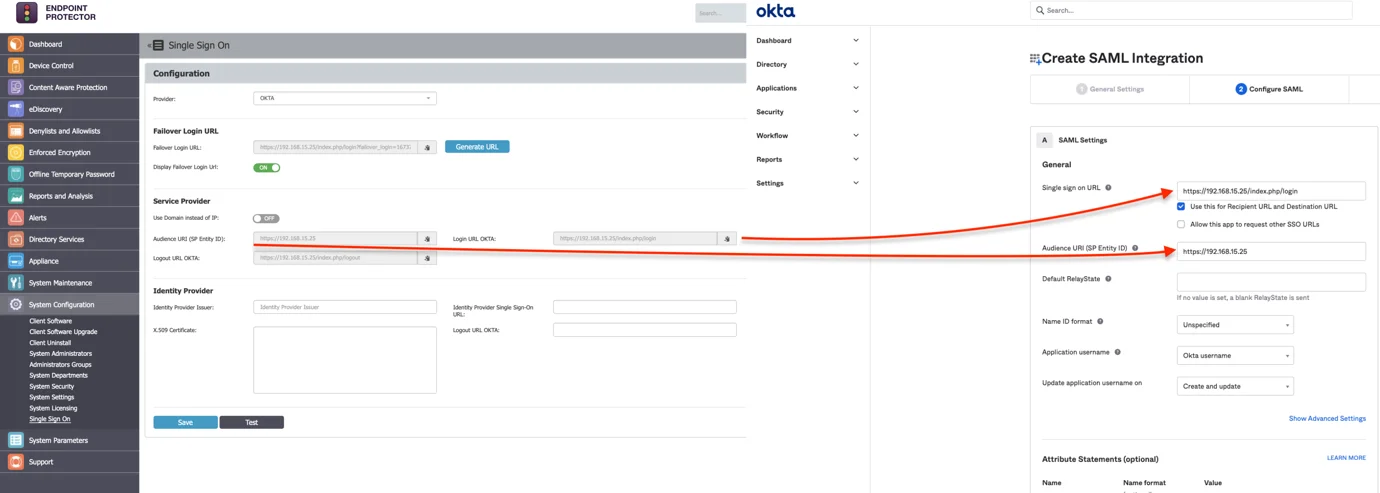Image resolution: width=1380 pixels, height=493 pixels.
Task: Open Client Software submenu item
Action: [50, 321]
